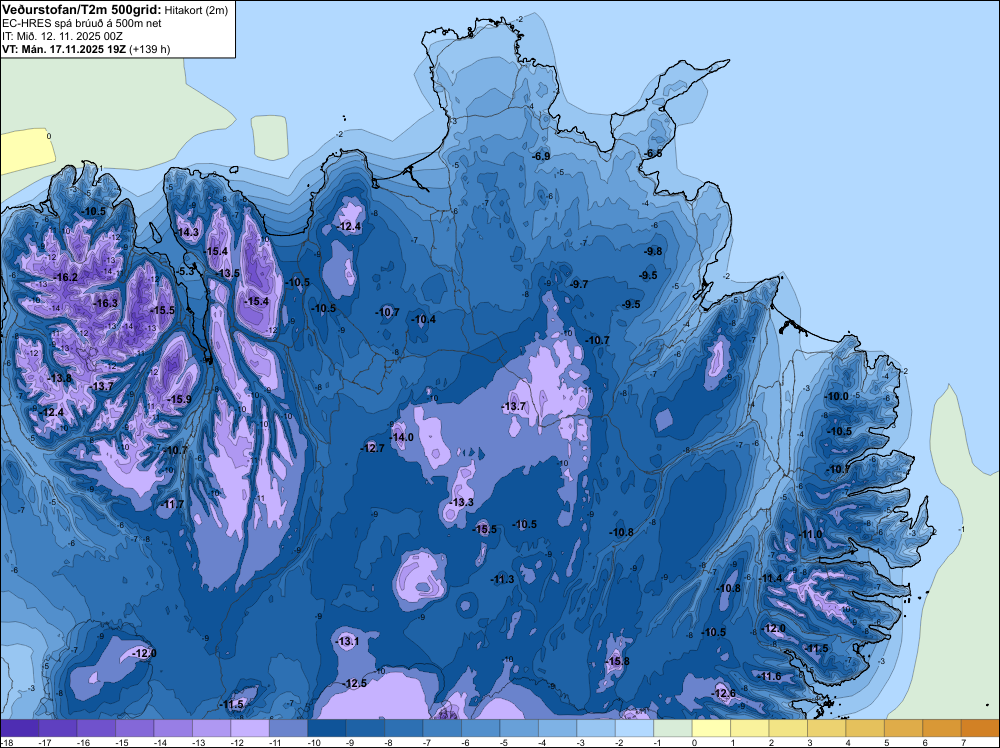Click the -11.7 temperature value on the map
This screenshot has height=748, width=1000.
172,504
